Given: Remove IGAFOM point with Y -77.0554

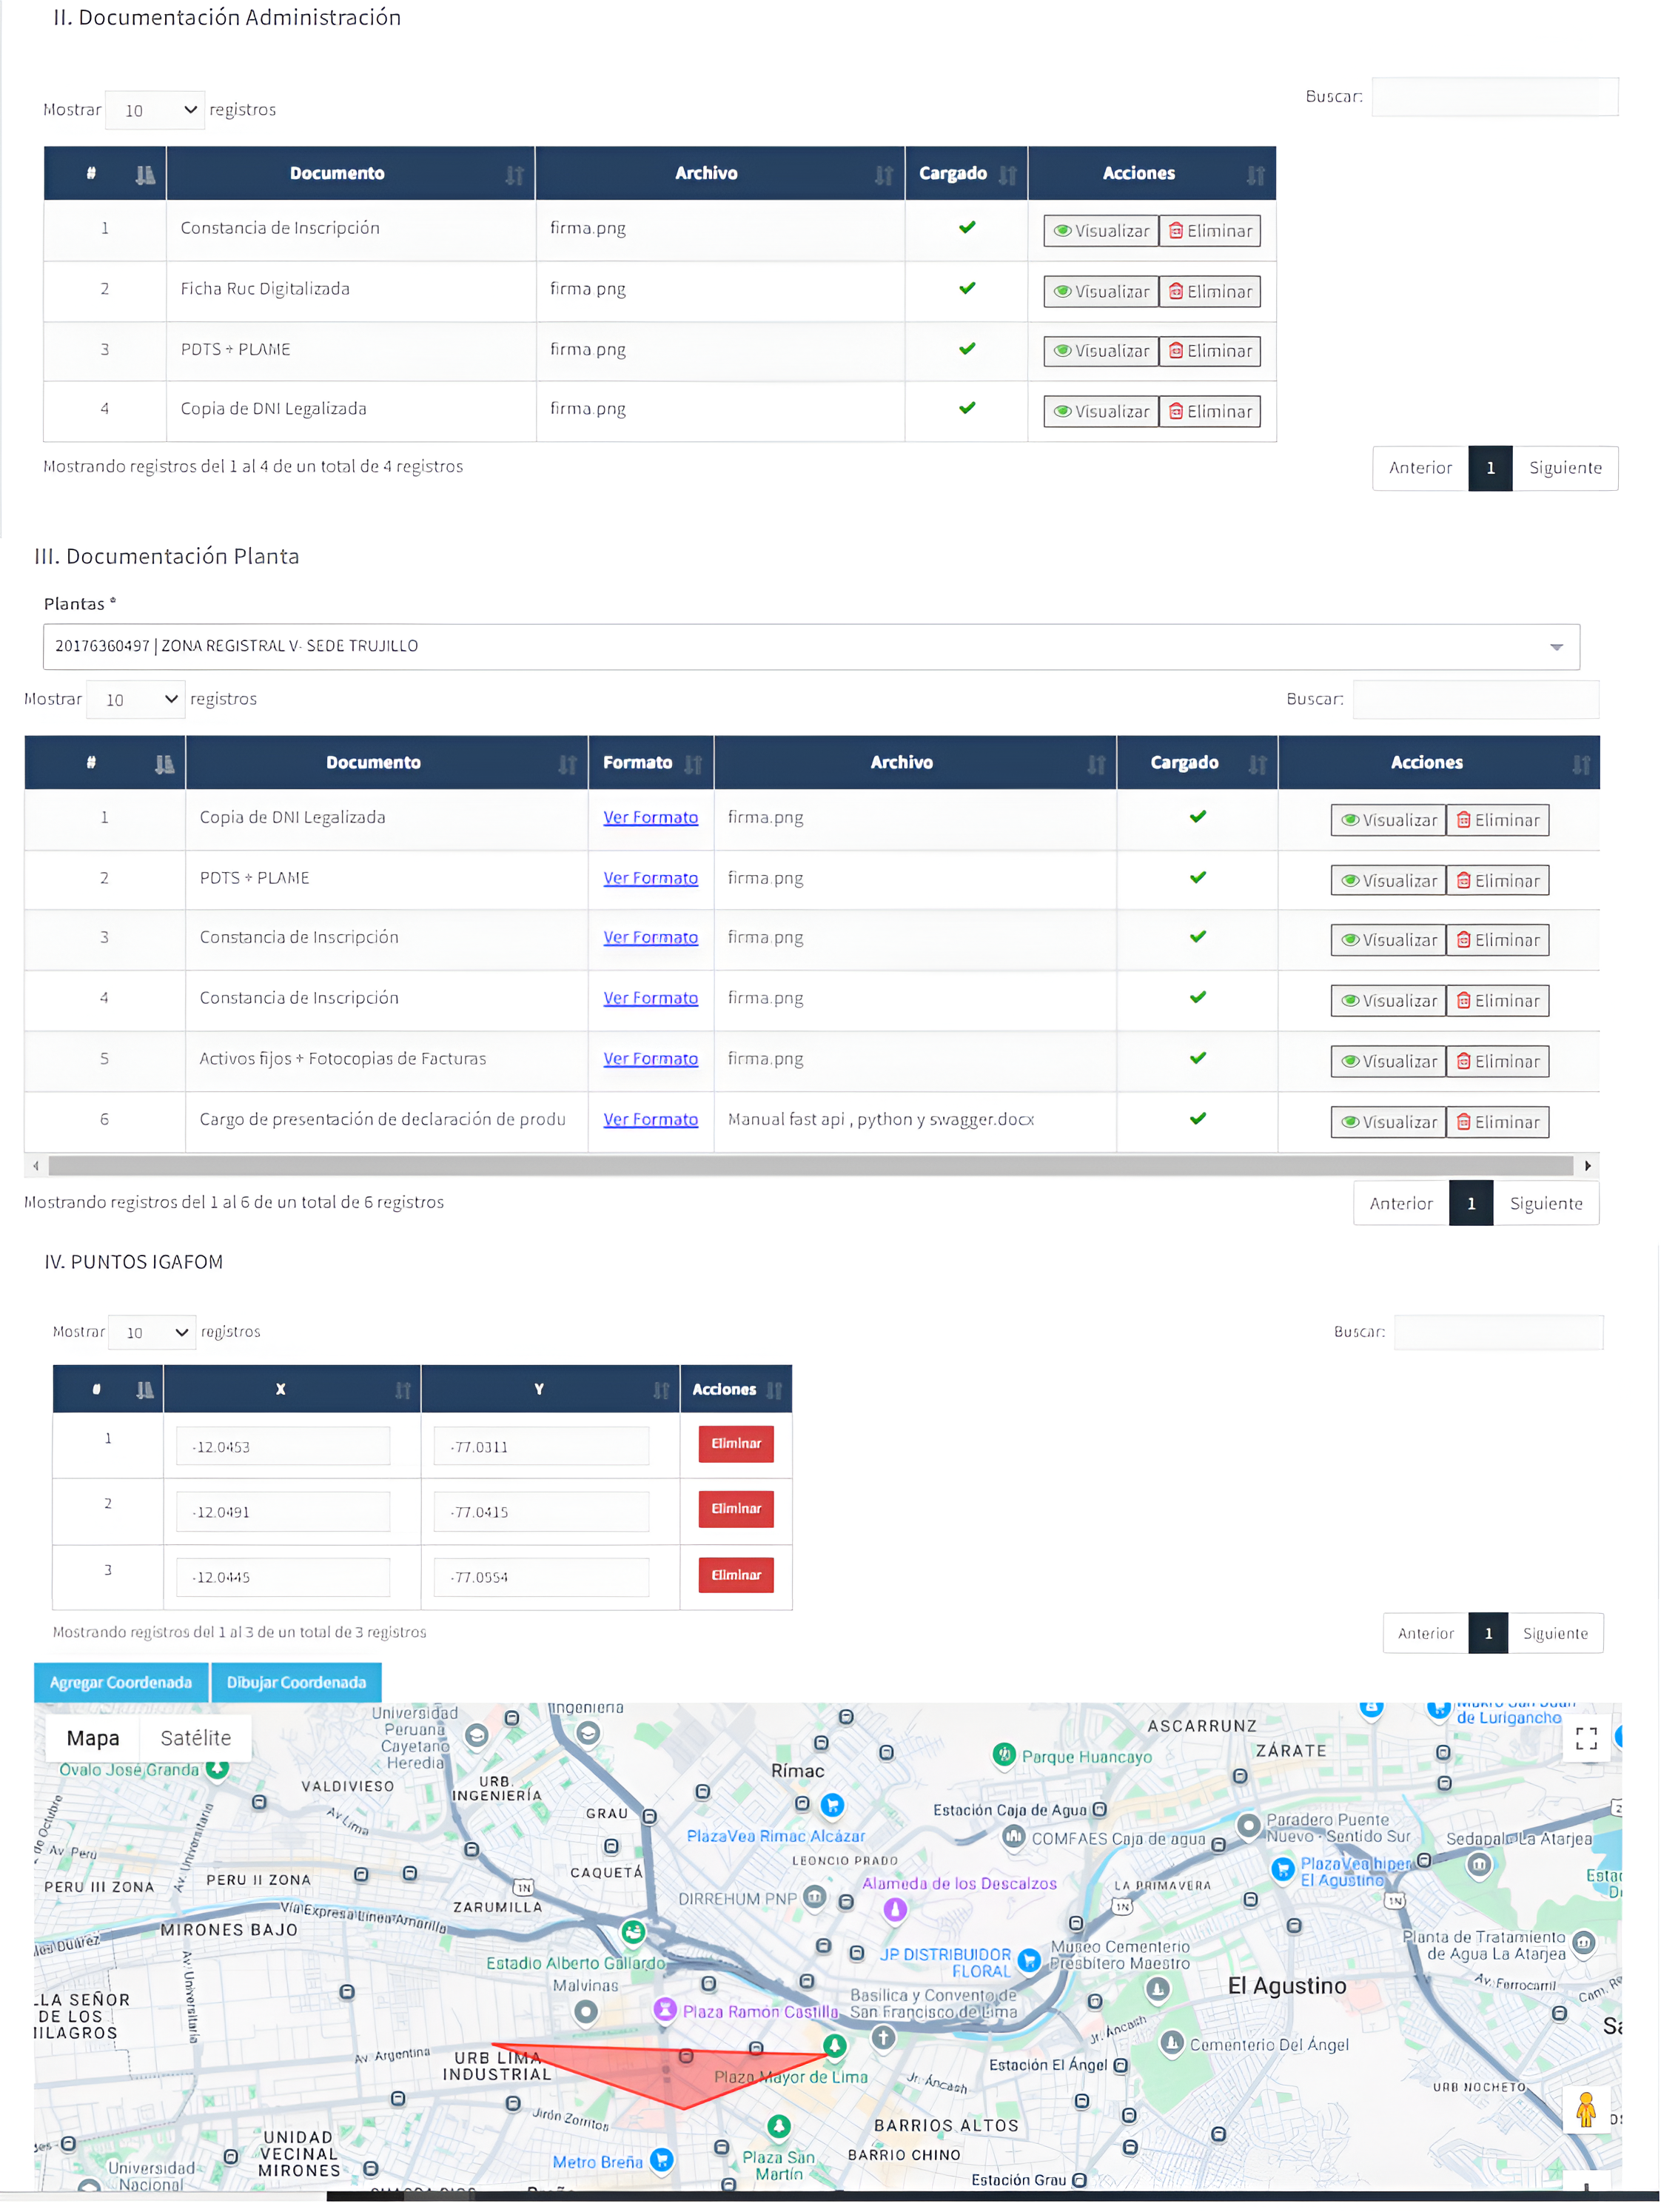Looking at the screenshot, I should [x=735, y=1574].
